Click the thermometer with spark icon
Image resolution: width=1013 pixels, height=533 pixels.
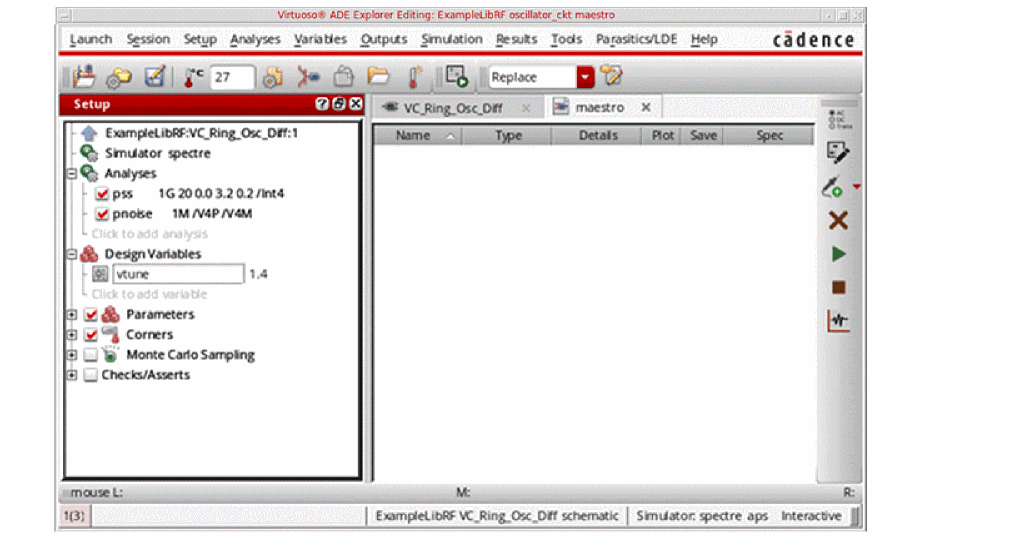[415, 78]
